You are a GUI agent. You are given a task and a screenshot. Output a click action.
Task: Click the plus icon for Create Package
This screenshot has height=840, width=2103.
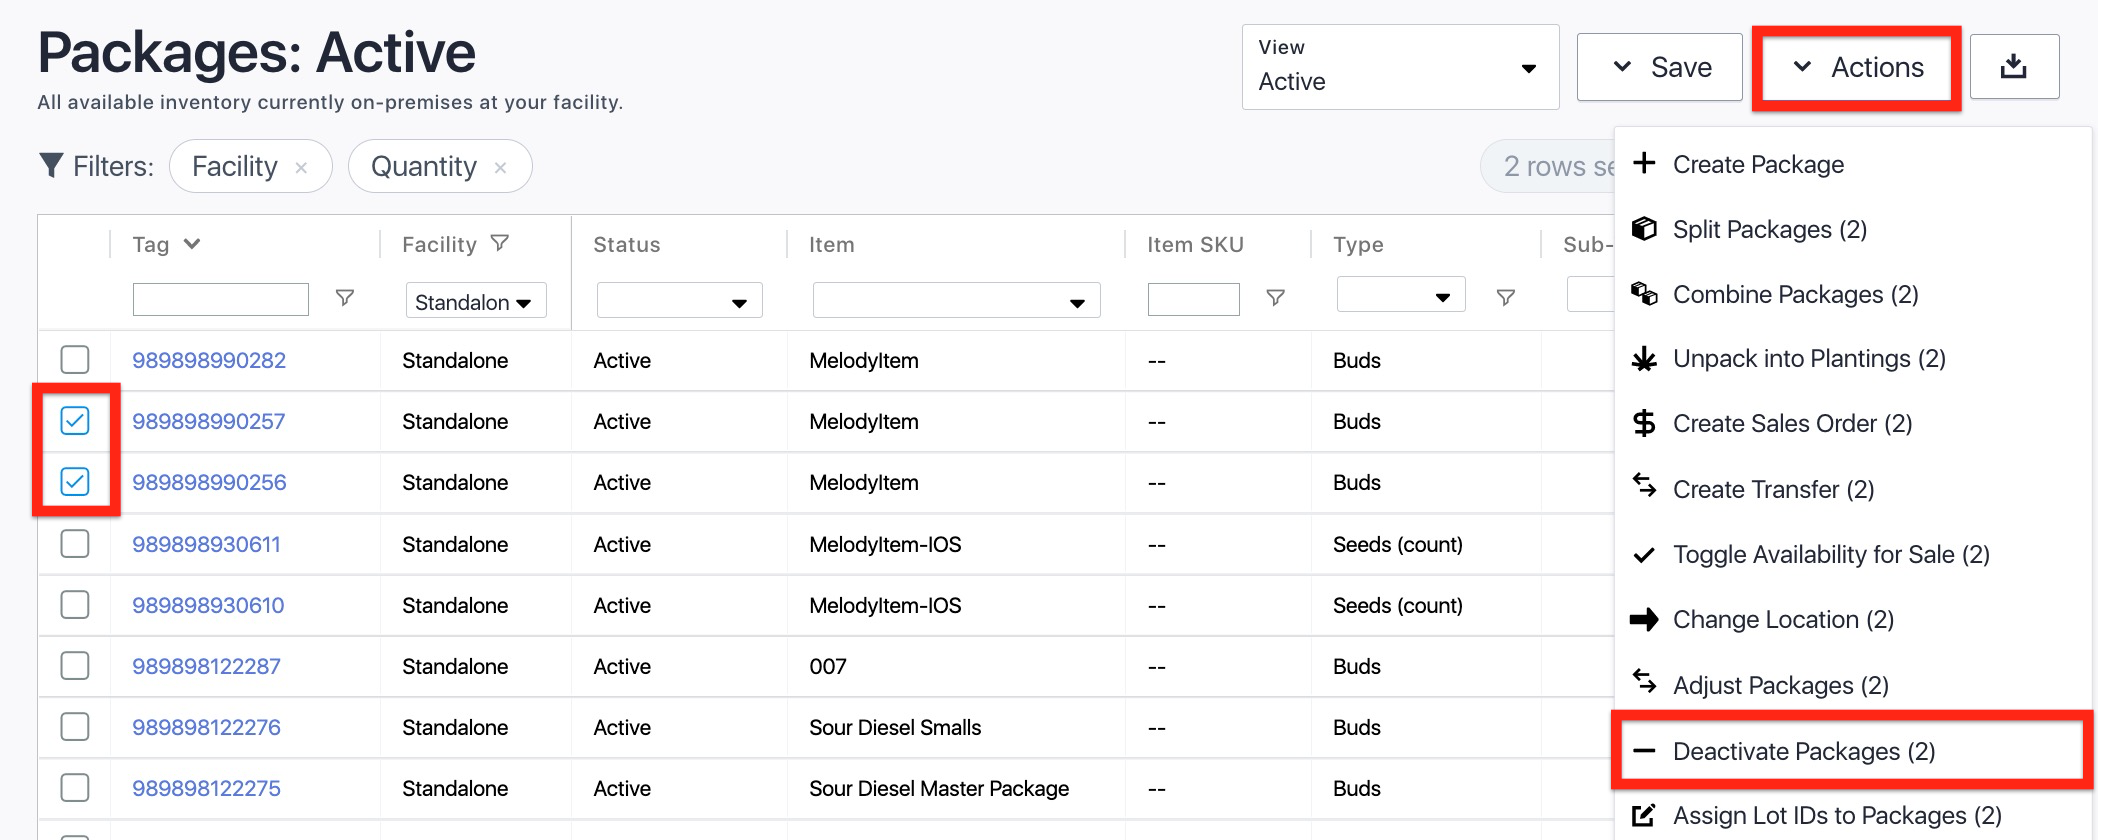pyautogui.click(x=1644, y=163)
